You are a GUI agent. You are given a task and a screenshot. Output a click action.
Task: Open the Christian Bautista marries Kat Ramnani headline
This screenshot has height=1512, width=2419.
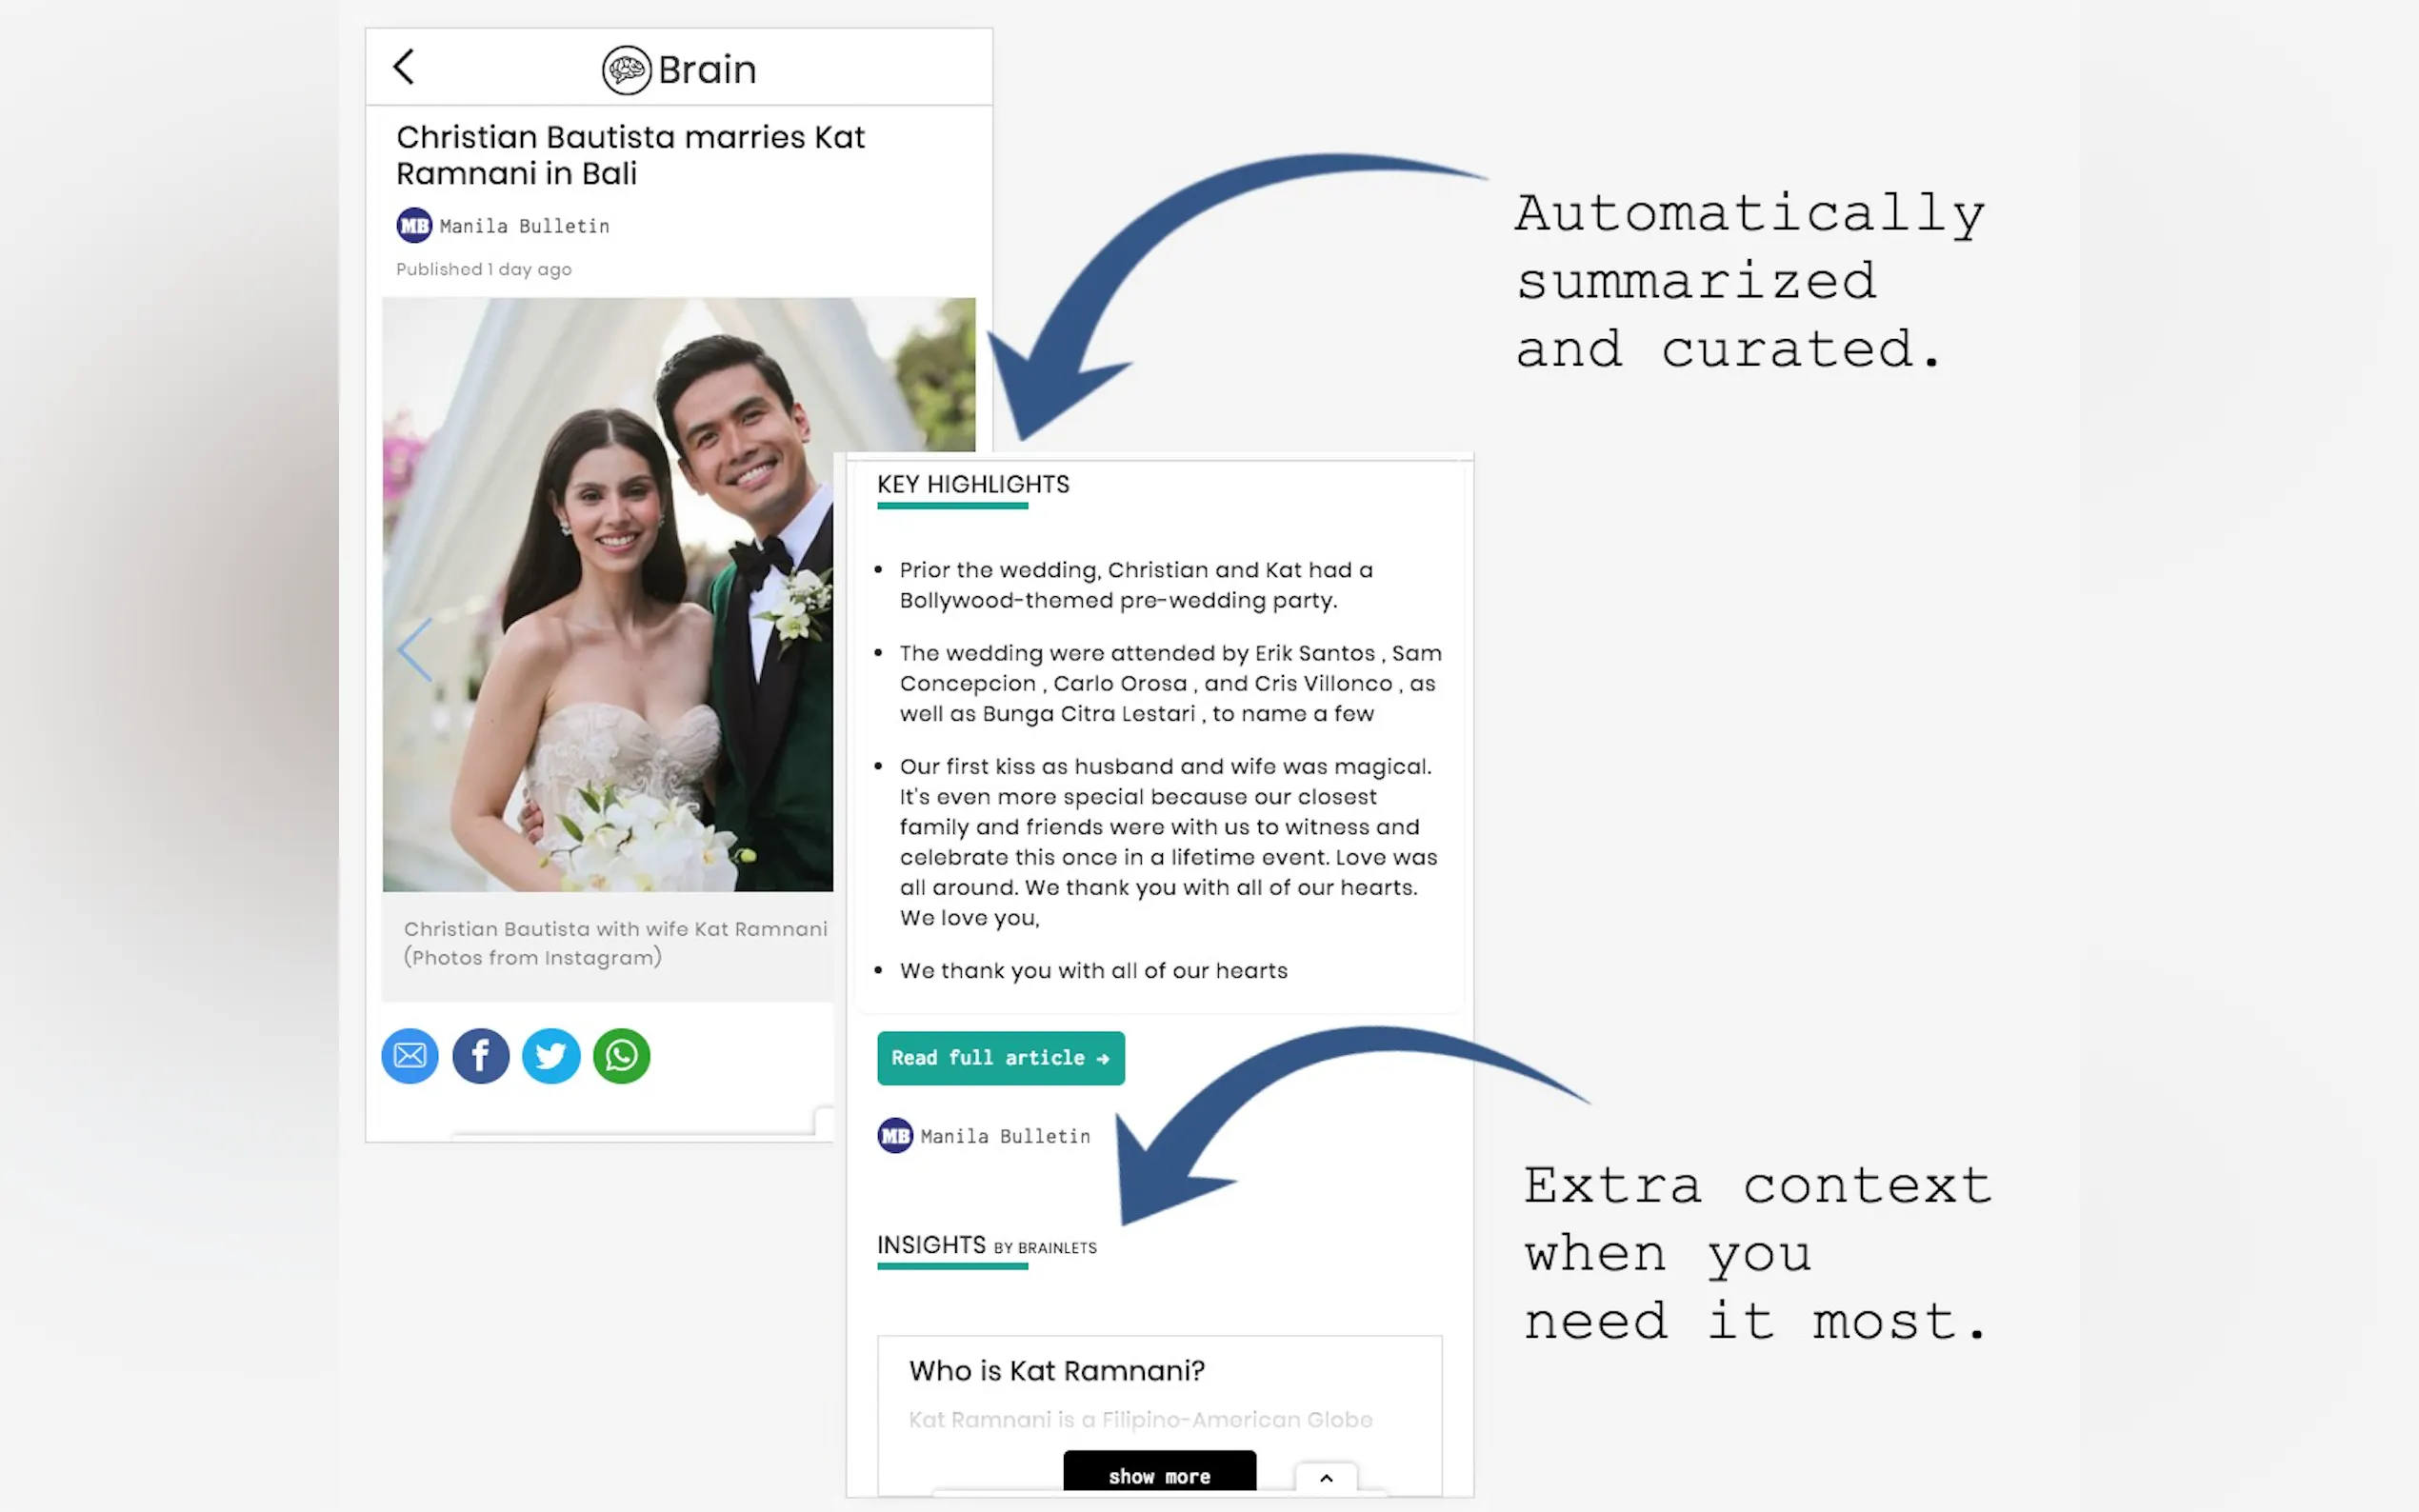(630, 155)
